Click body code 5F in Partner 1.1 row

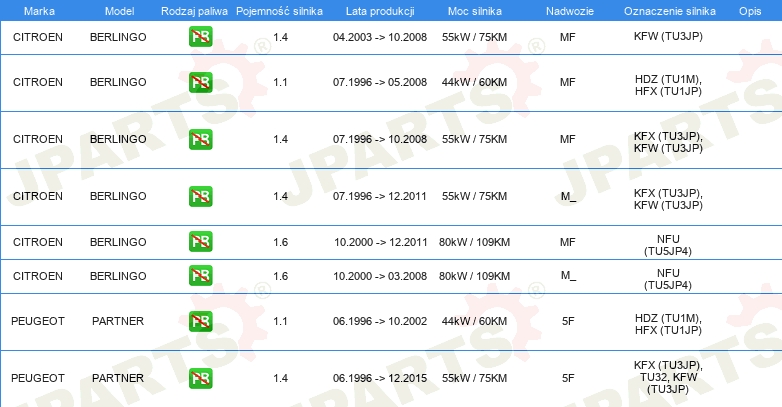pos(568,321)
